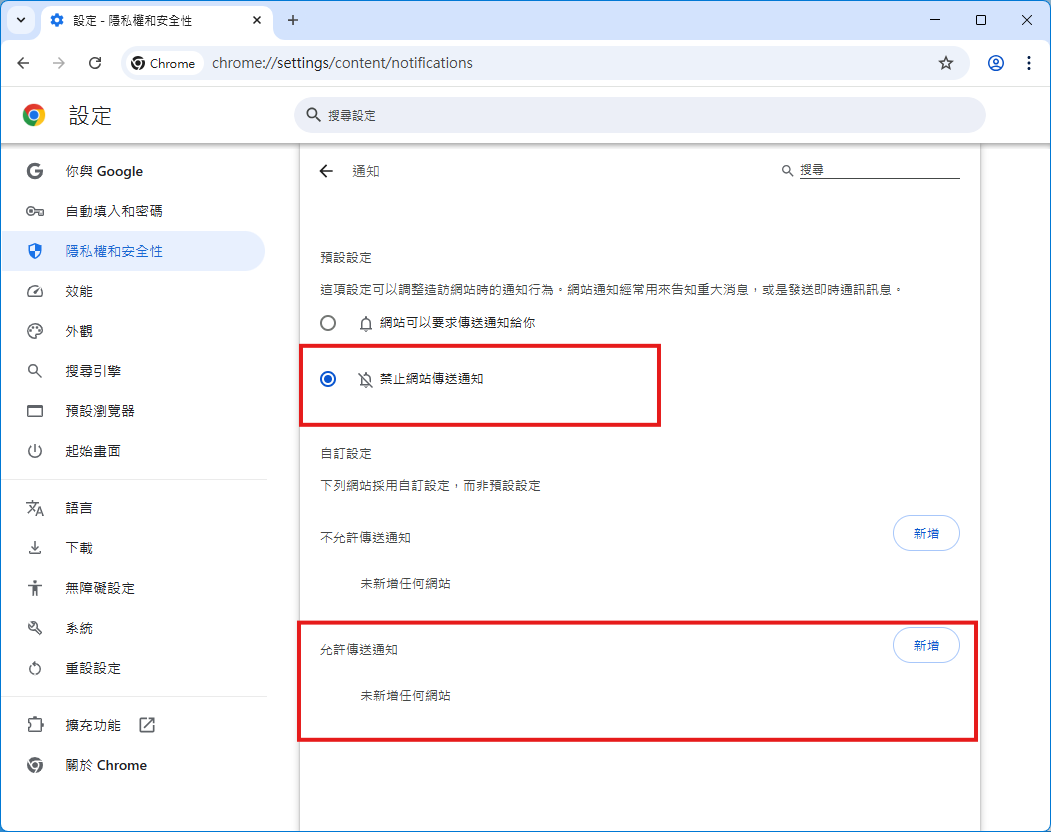Open 自動填入和密碼 key icon
The width and height of the screenshot is (1051, 832).
pos(34,211)
